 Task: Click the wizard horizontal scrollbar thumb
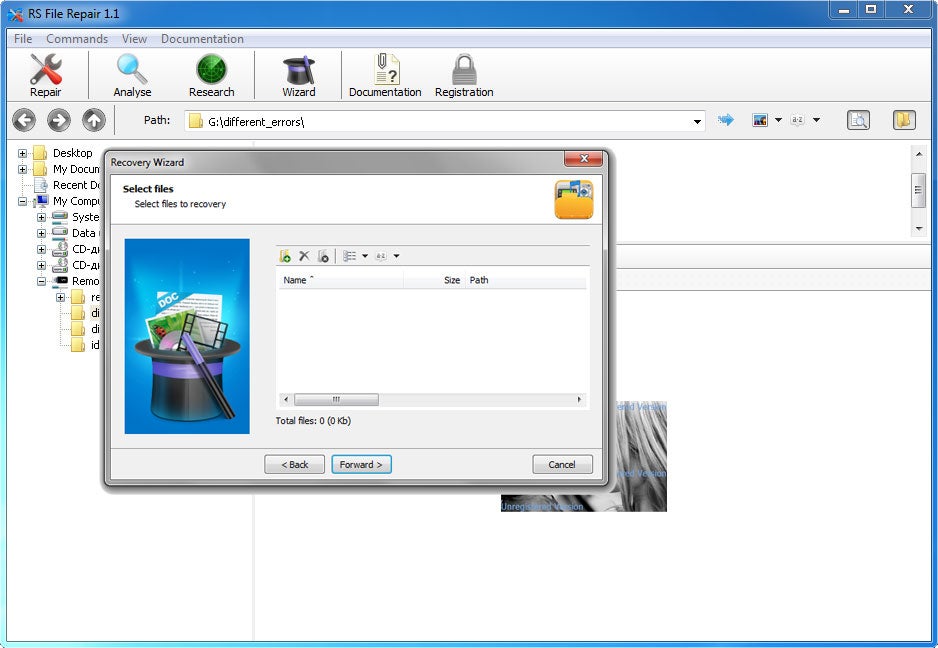336,399
